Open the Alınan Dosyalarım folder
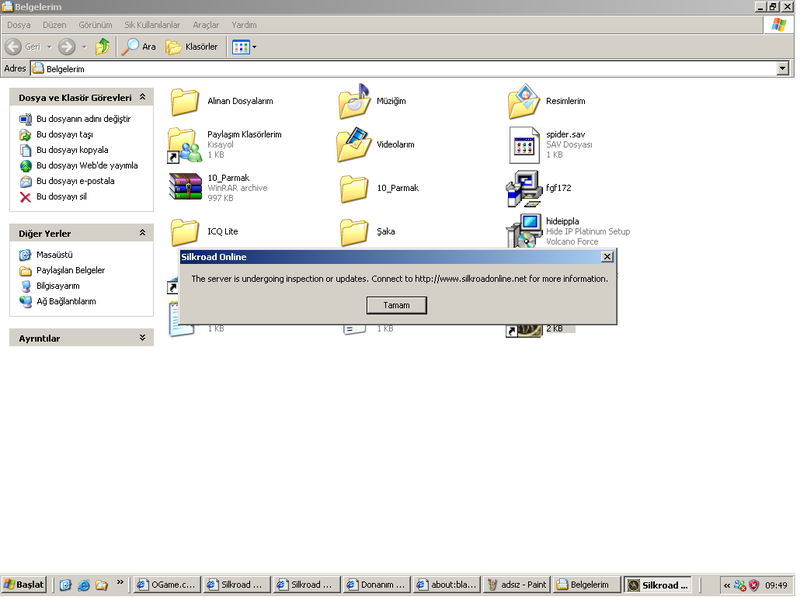This screenshot has width=800, height=597. tap(185, 102)
